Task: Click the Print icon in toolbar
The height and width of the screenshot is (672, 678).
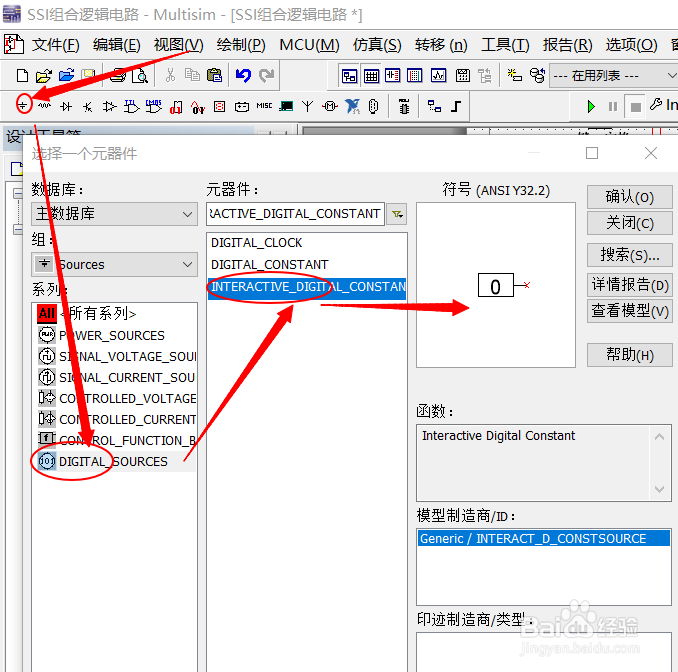Action: pyautogui.click(x=117, y=76)
